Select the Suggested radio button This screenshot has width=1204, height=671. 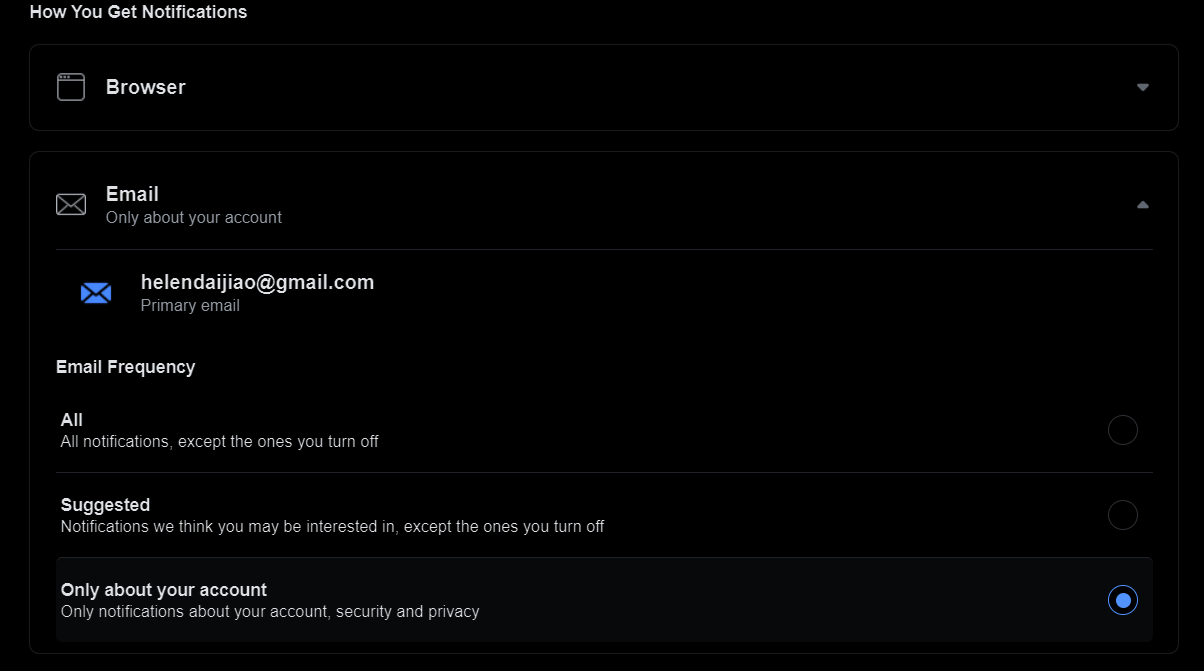tap(1123, 515)
